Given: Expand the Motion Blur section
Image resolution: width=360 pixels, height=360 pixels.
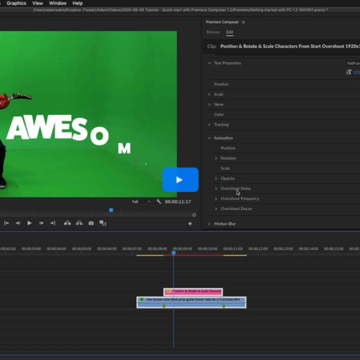Looking at the screenshot, I should point(209,224).
